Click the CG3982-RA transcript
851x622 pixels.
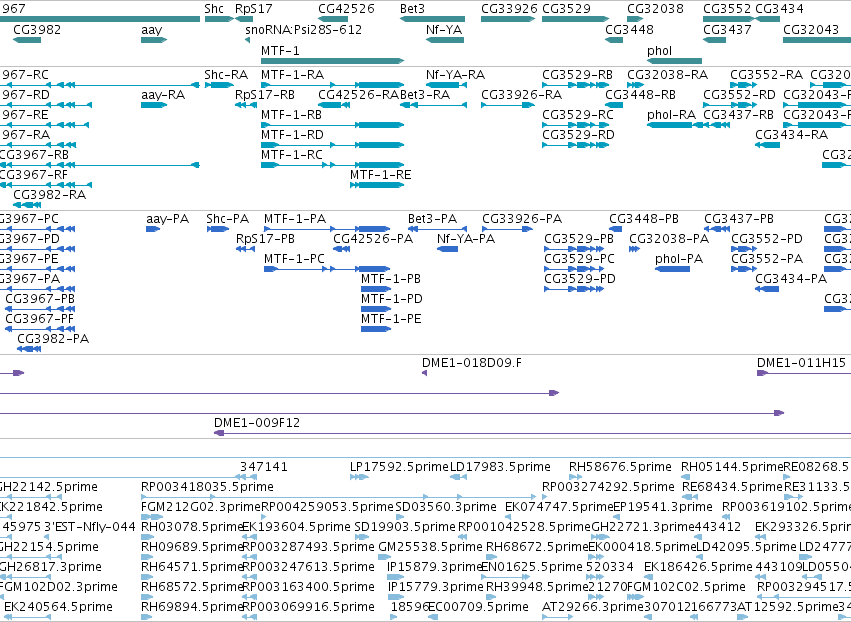click(x=27, y=205)
